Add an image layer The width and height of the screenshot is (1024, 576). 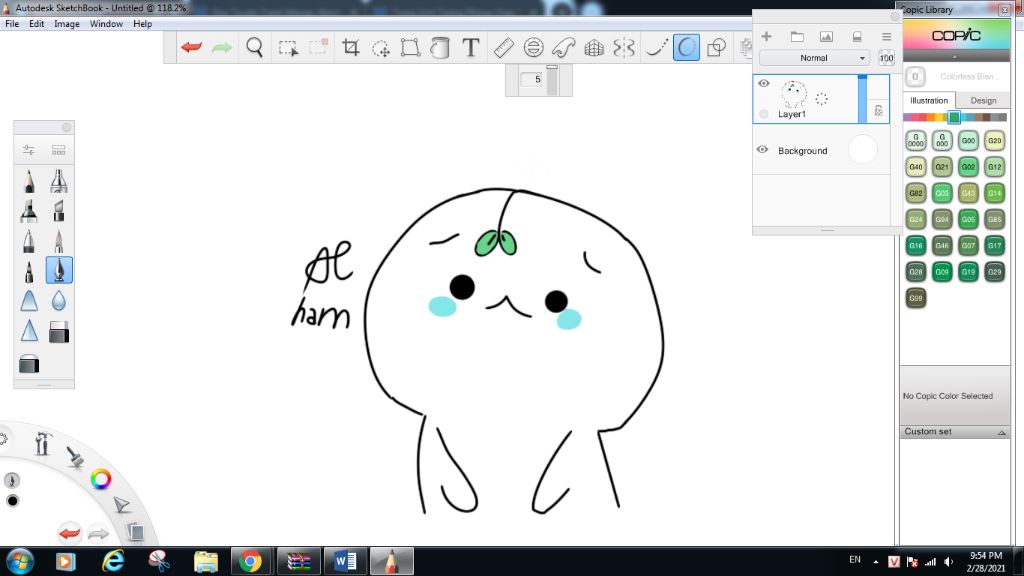pyautogui.click(x=826, y=37)
